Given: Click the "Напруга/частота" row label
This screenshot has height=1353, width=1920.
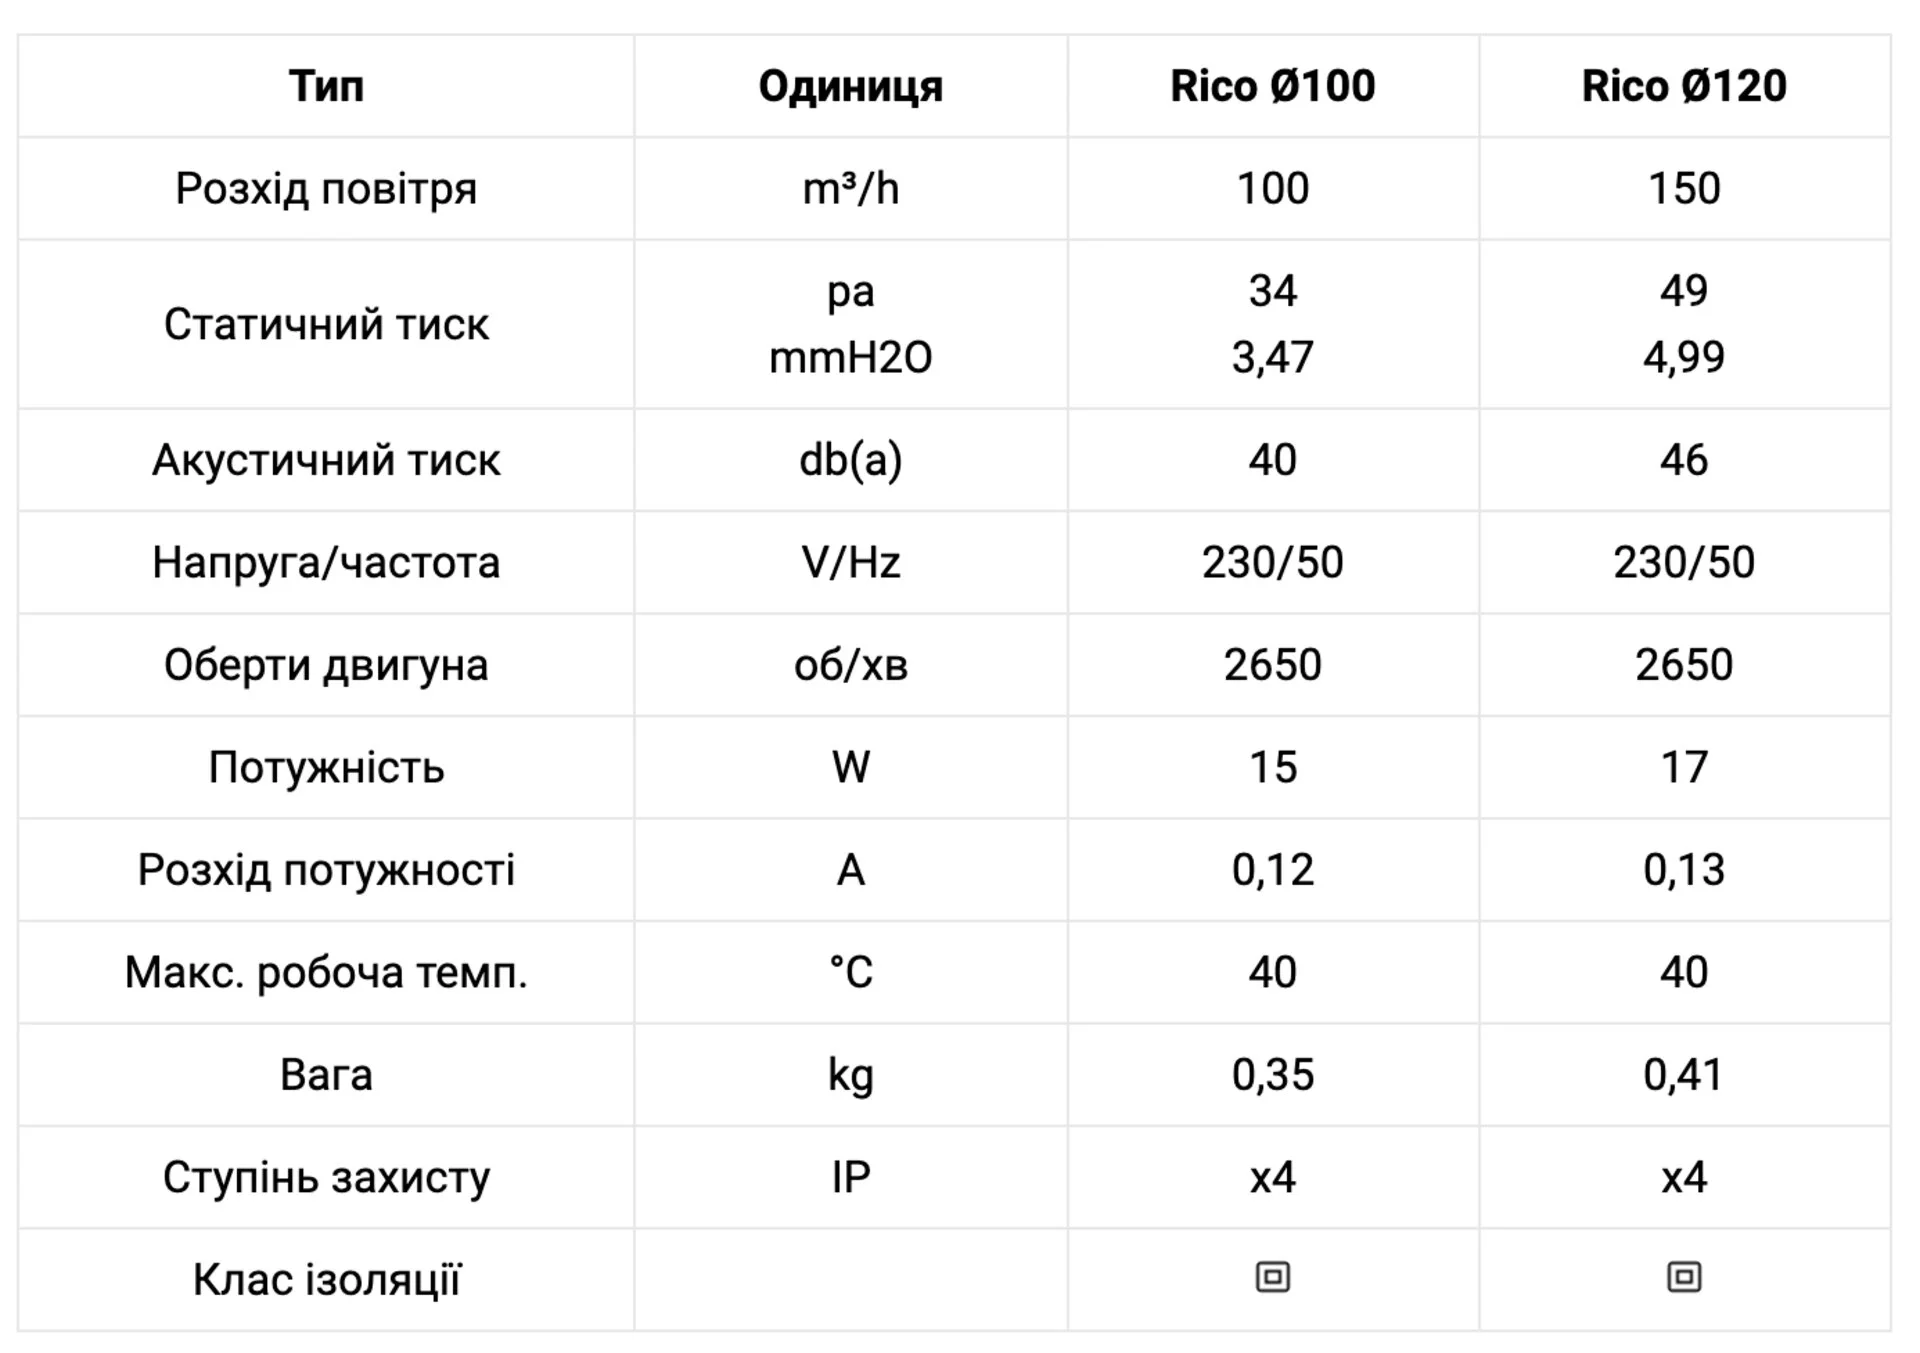Looking at the screenshot, I should (326, 562).
